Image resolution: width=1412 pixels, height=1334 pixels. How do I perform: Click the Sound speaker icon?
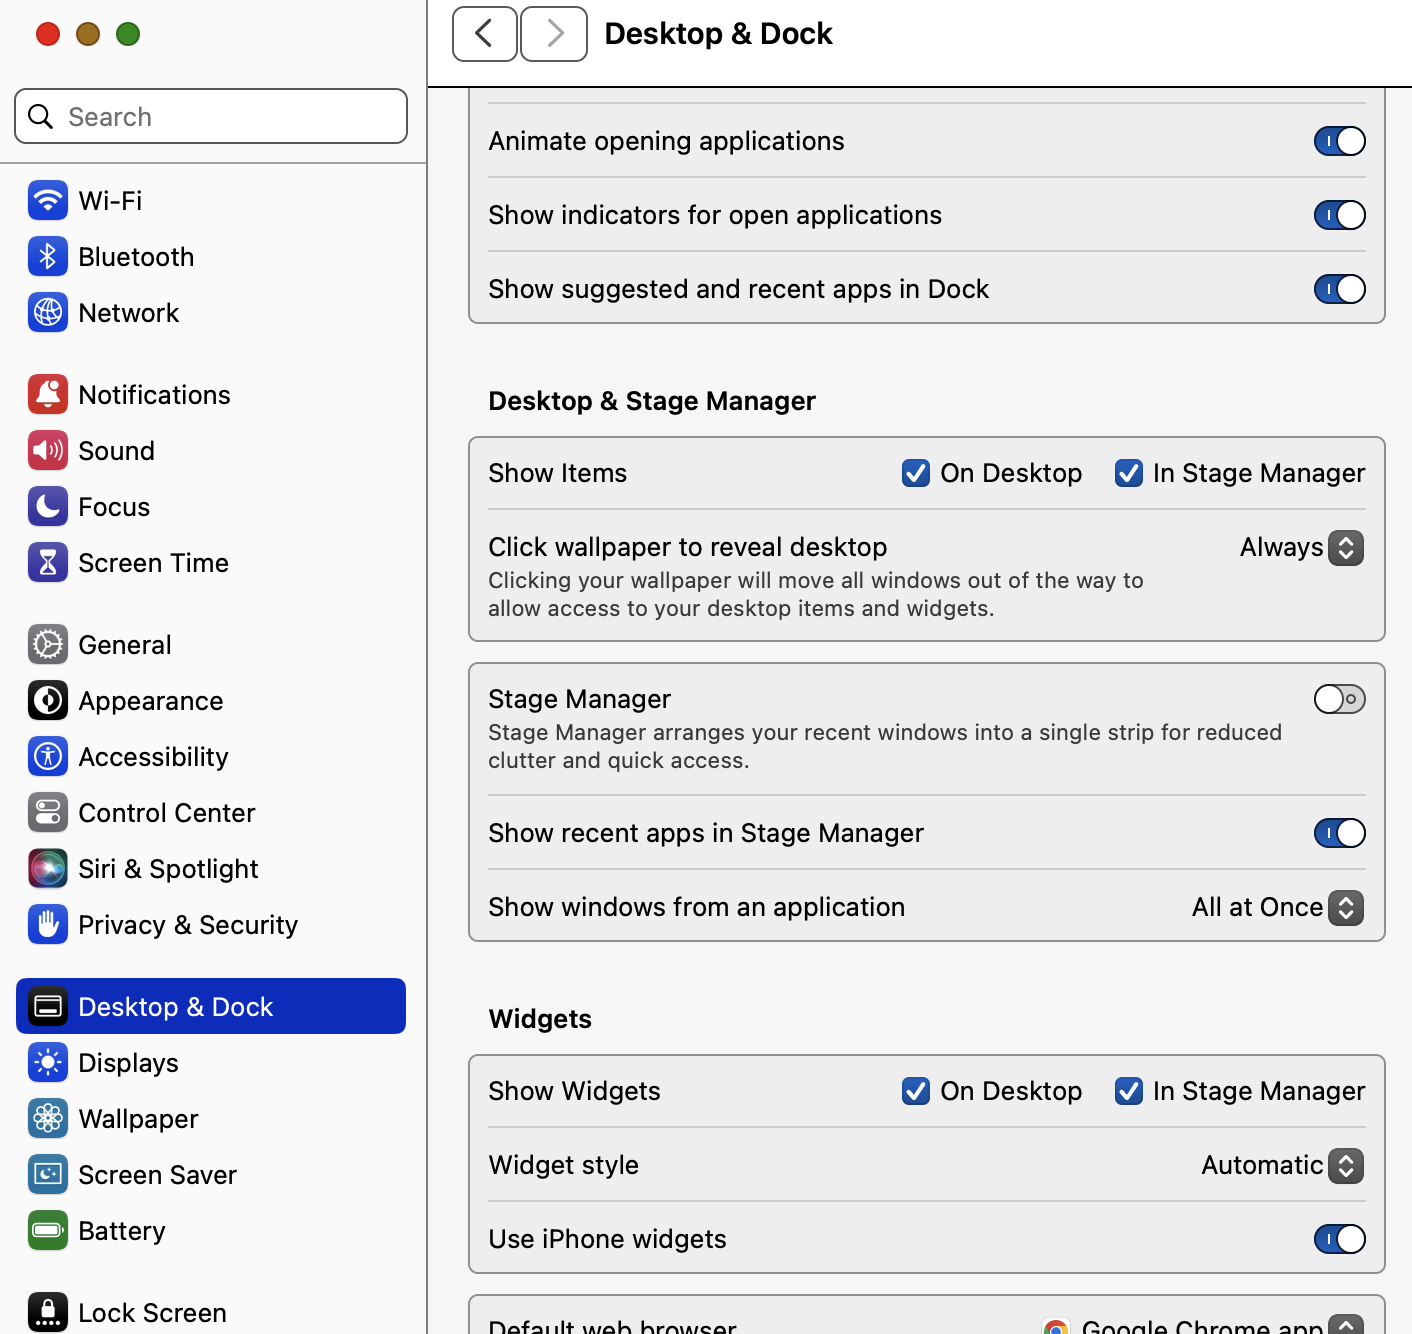(x=48, y=451)
